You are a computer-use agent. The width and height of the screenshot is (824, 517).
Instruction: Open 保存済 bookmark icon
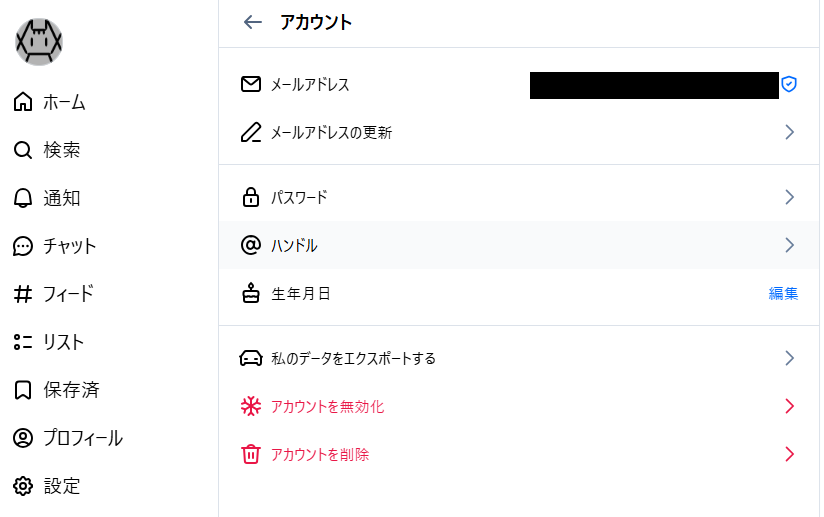(x=23, y=390)
